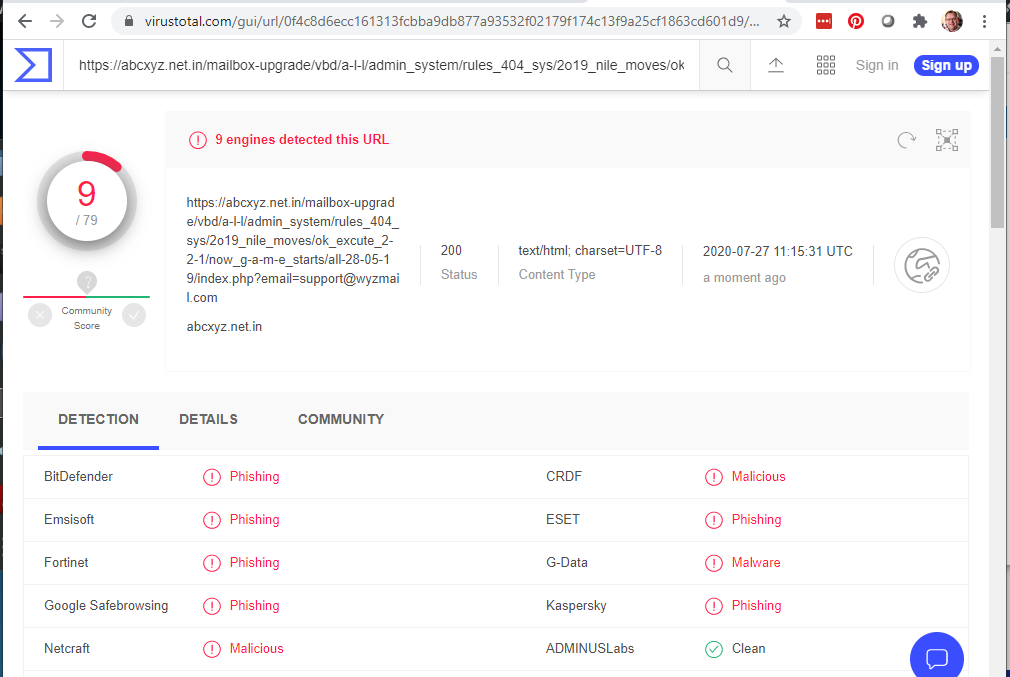Click the Chrome profile avatar
This screenshot has width=1010, height=677.
(952, 21)
